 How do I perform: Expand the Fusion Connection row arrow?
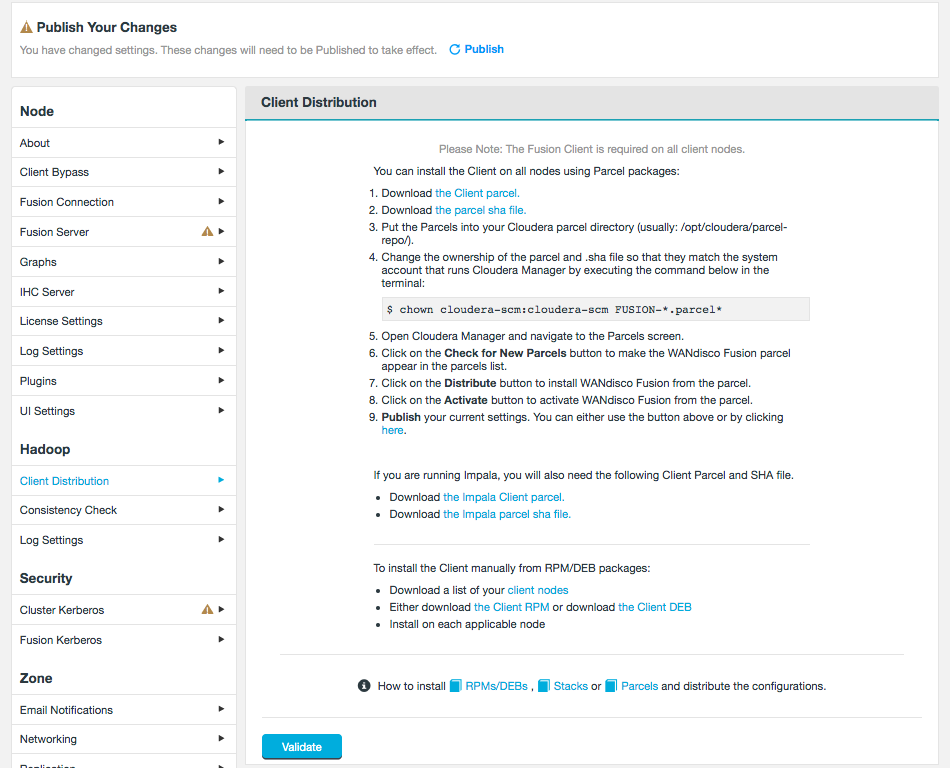click(x=221, y=201)
